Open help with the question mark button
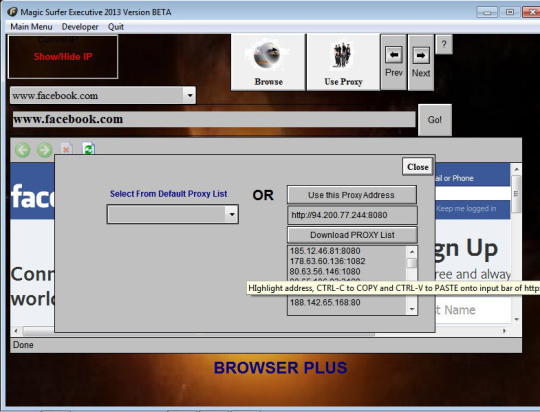 (444, 44)
